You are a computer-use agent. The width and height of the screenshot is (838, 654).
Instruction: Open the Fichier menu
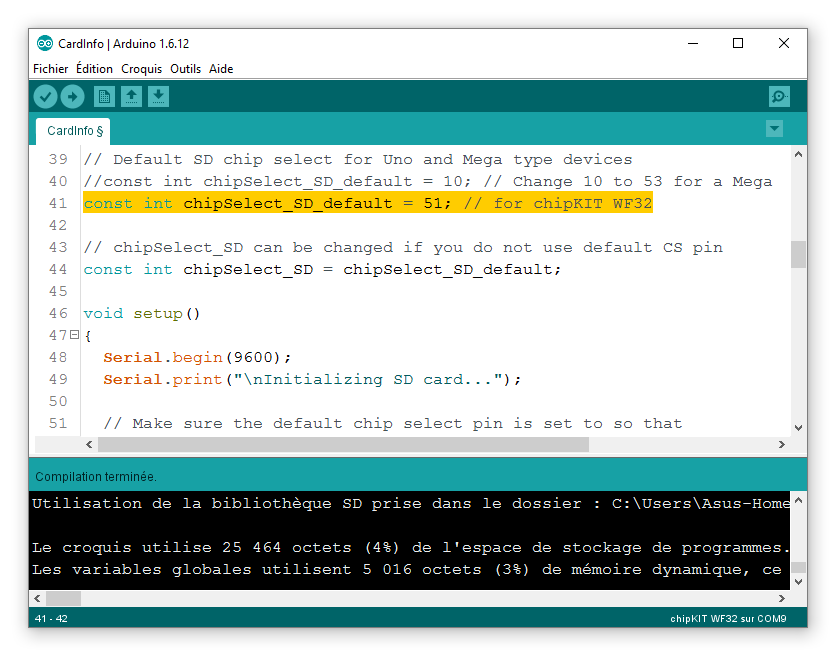[x=51, y=69]
